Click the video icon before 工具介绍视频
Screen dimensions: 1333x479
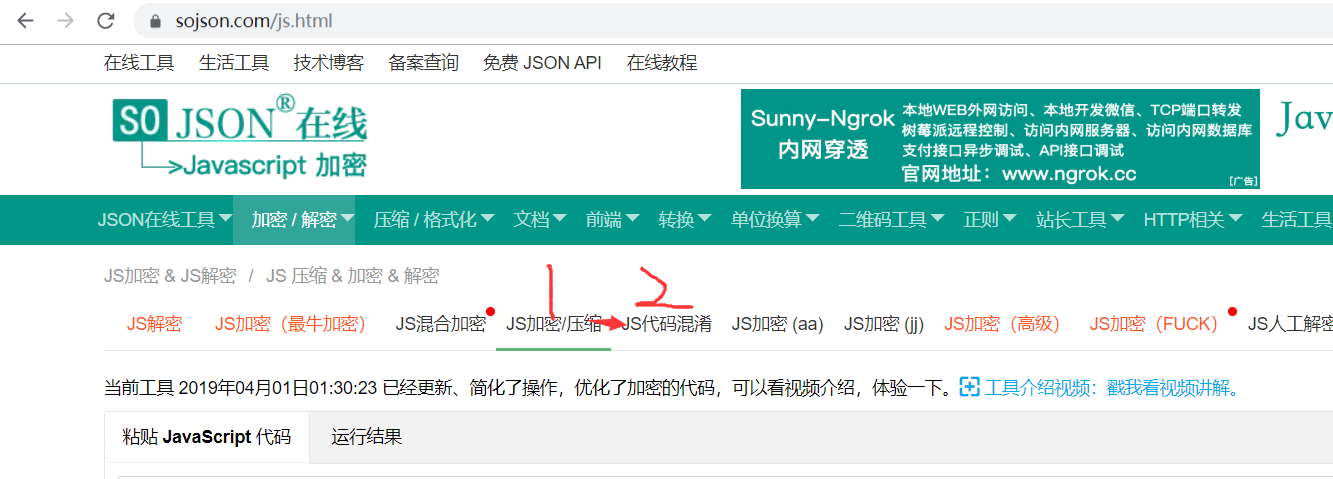[x=969, y=387]
